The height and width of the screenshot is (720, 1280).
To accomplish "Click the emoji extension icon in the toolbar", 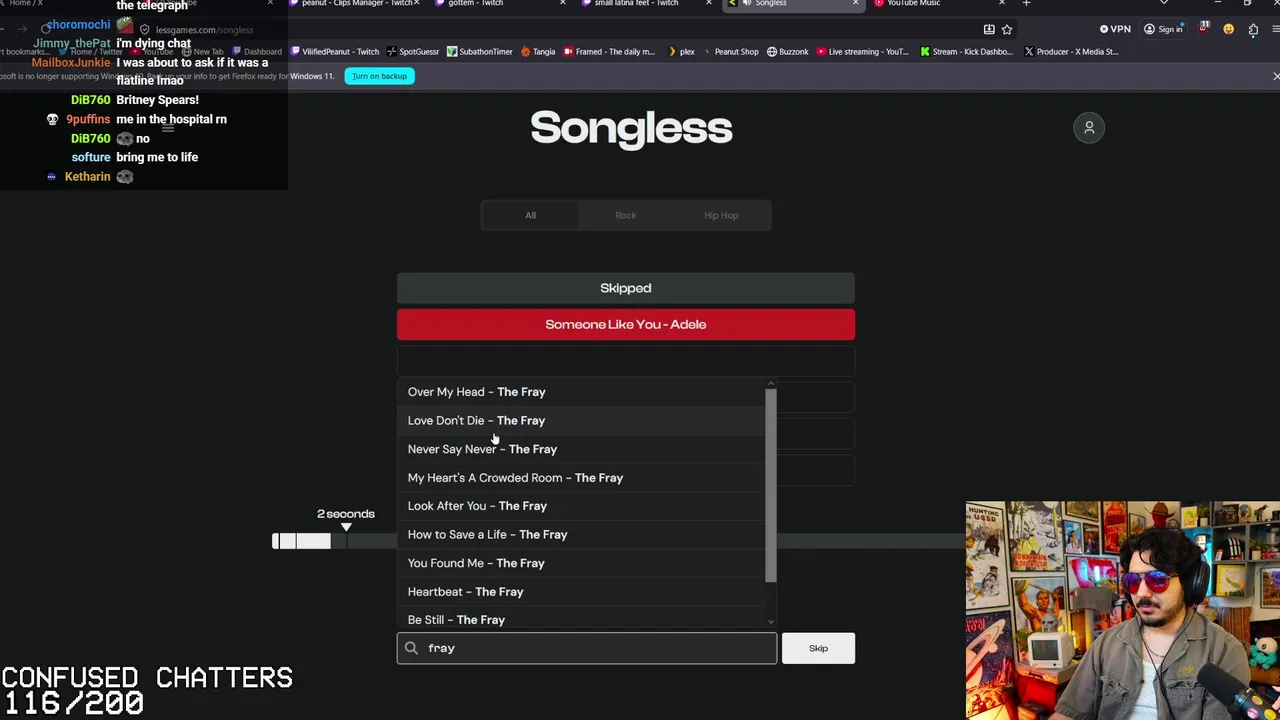I will click(x=1228, y=30).
